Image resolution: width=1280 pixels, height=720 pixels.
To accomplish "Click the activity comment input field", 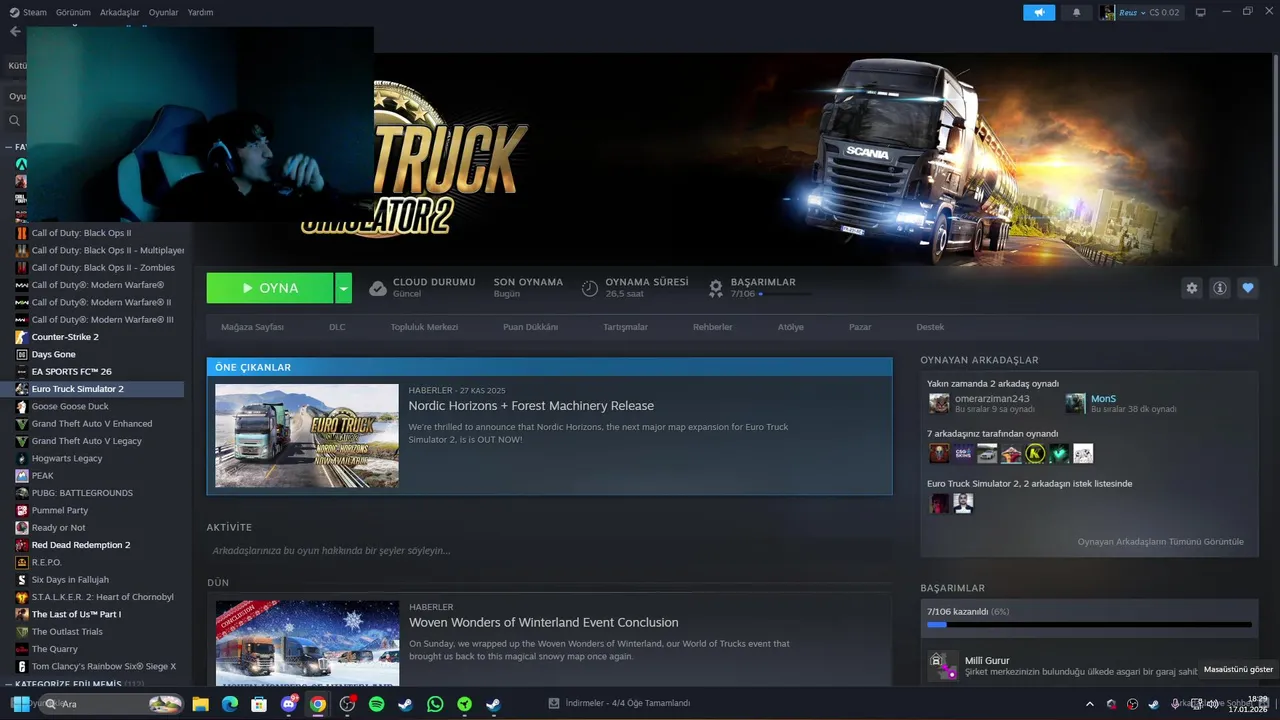I will point(549,550).
